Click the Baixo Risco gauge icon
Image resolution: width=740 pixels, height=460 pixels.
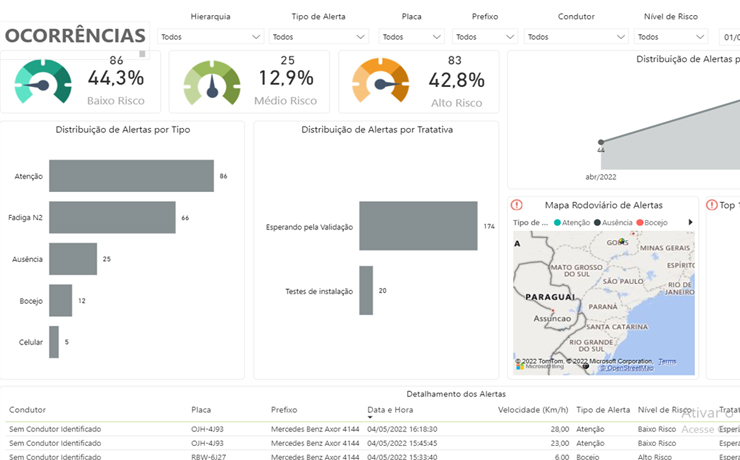(43, 84)
